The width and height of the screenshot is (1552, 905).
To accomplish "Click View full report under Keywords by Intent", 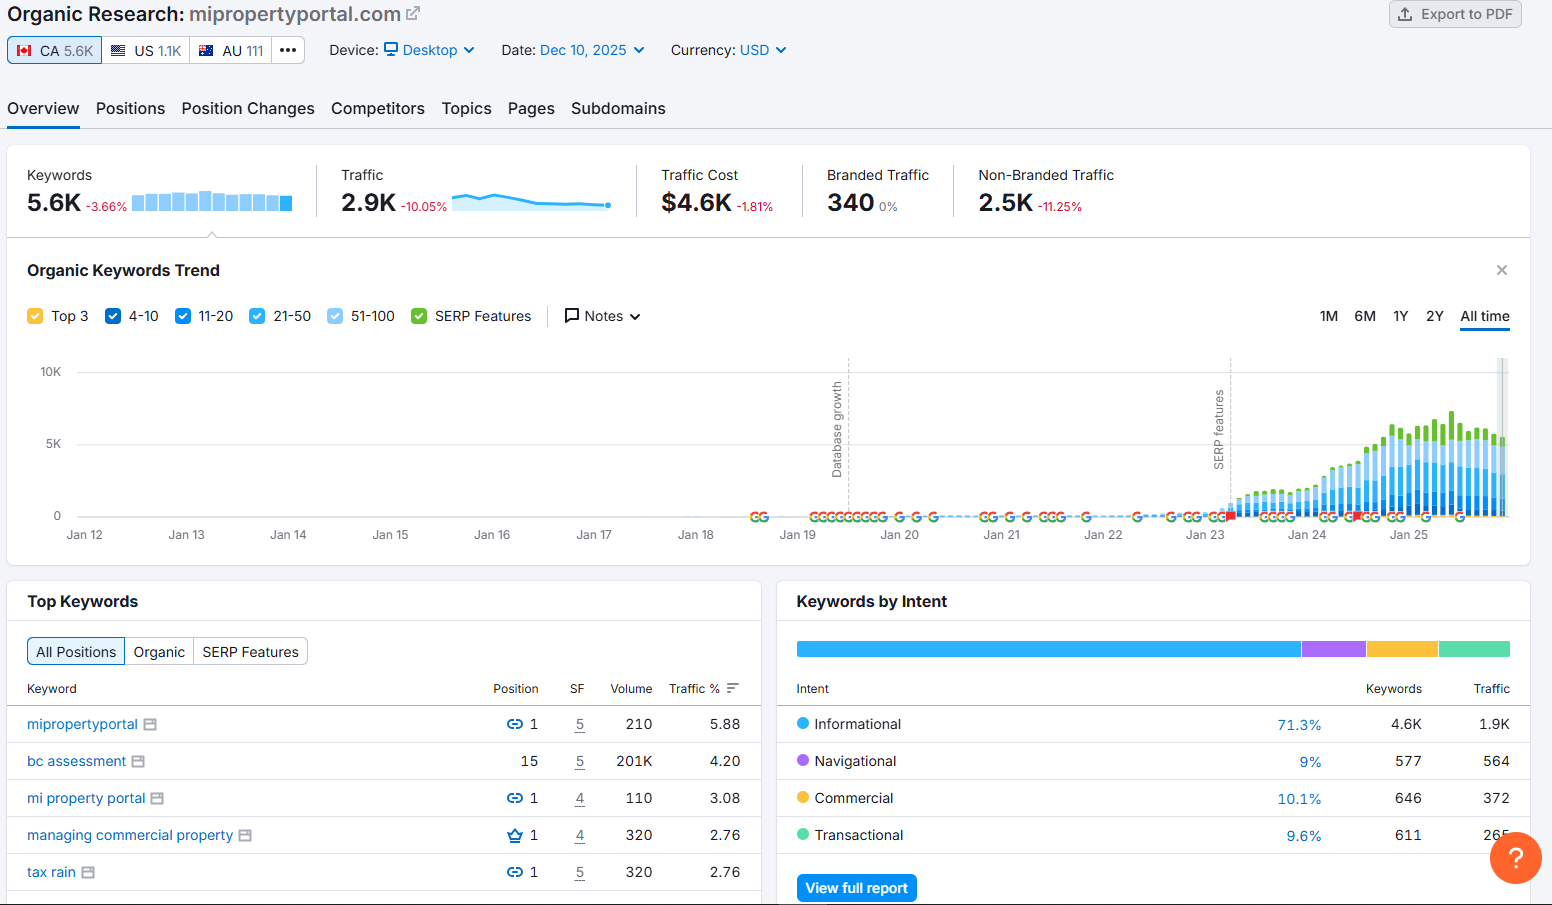I will pyautogui.click(x=856, y=887).
